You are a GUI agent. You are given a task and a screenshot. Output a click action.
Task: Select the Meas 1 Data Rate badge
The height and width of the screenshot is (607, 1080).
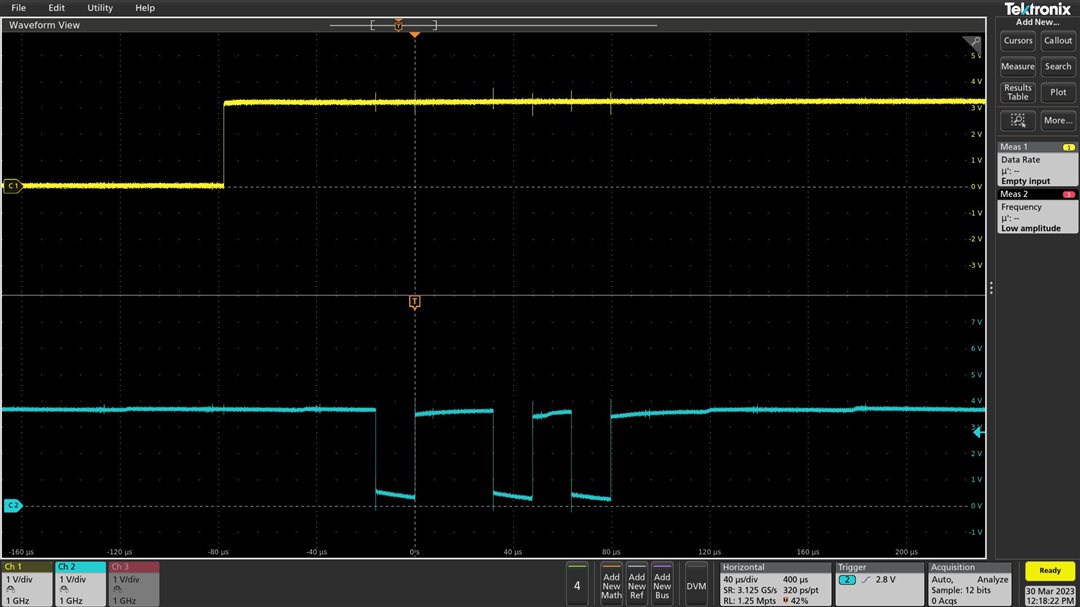[1037, 164]
